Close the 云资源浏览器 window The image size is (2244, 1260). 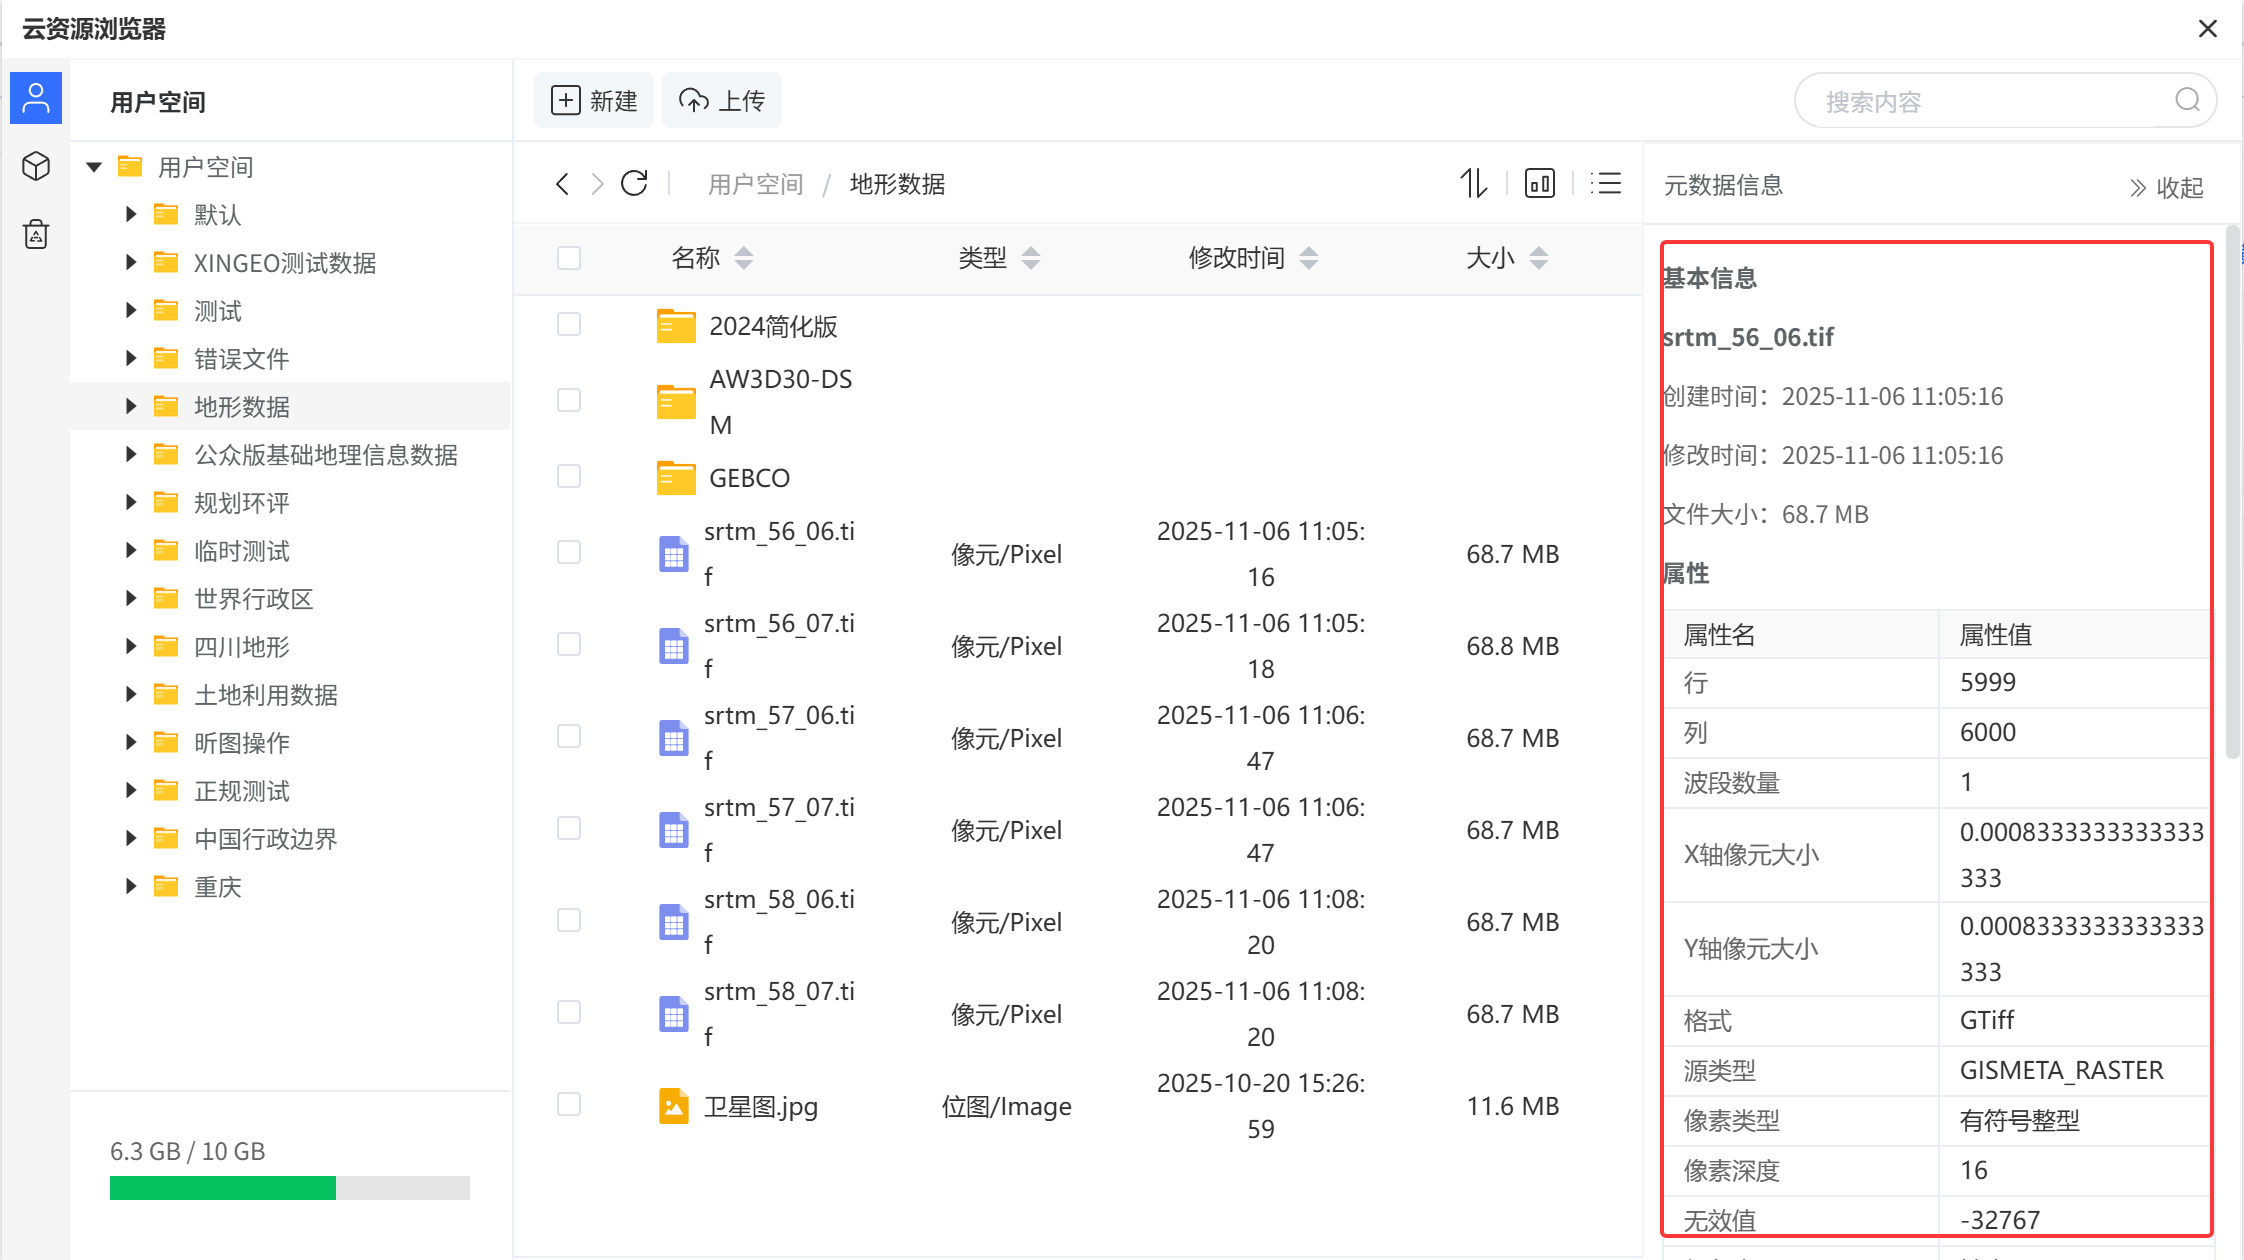(x=2208, y=29)
